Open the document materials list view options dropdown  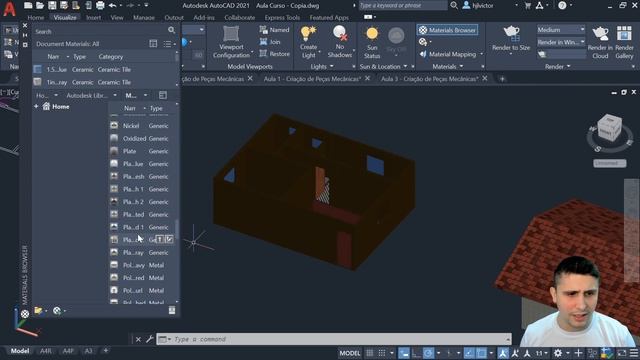[169, 44]
